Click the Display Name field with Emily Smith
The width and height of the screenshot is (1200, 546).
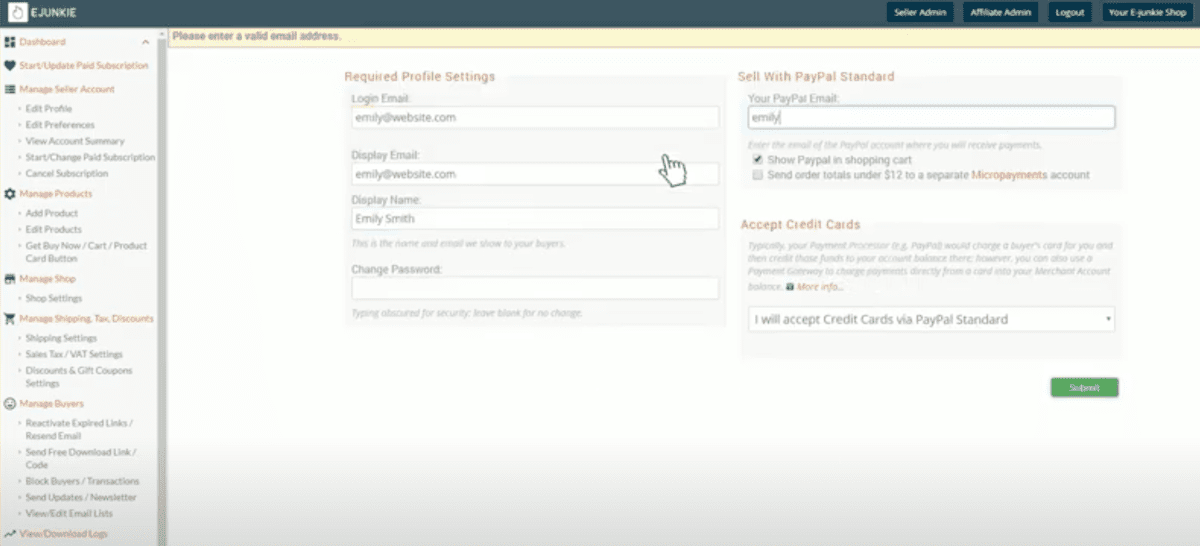[x=535, y=219]
